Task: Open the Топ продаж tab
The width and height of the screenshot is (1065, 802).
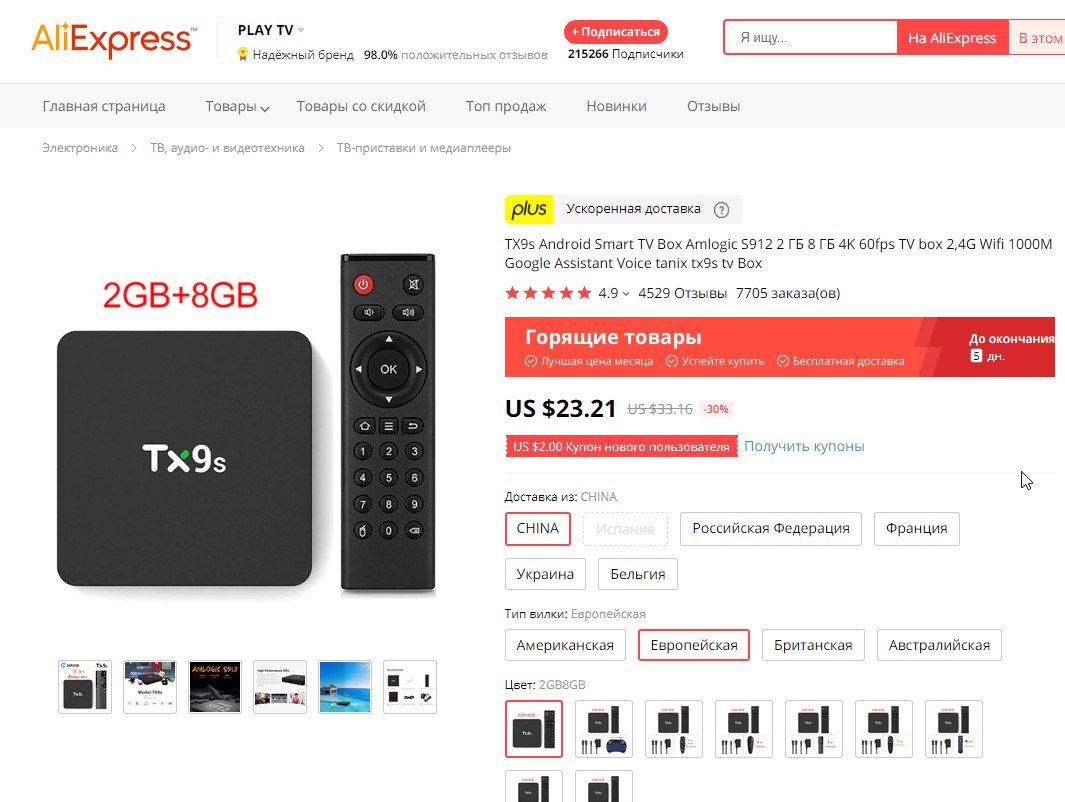Action: click(506, 106)
